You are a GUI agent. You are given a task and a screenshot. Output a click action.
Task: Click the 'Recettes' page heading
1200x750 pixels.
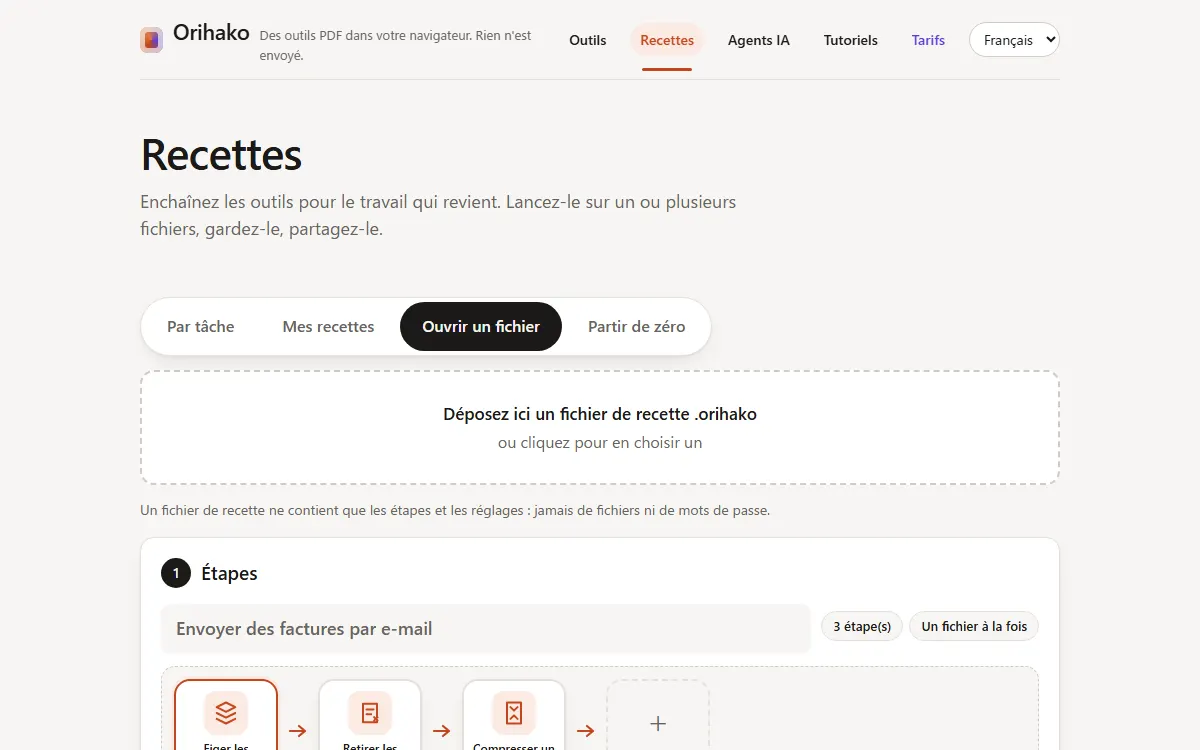(221, 155)
